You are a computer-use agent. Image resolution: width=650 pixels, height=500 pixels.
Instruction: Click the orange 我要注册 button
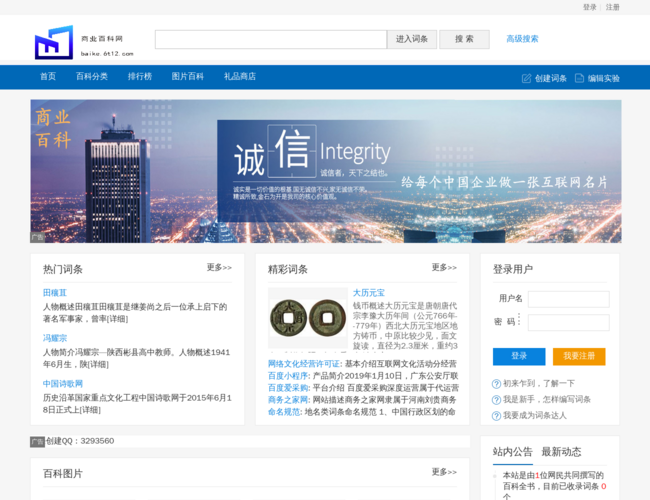coord(579,356)
